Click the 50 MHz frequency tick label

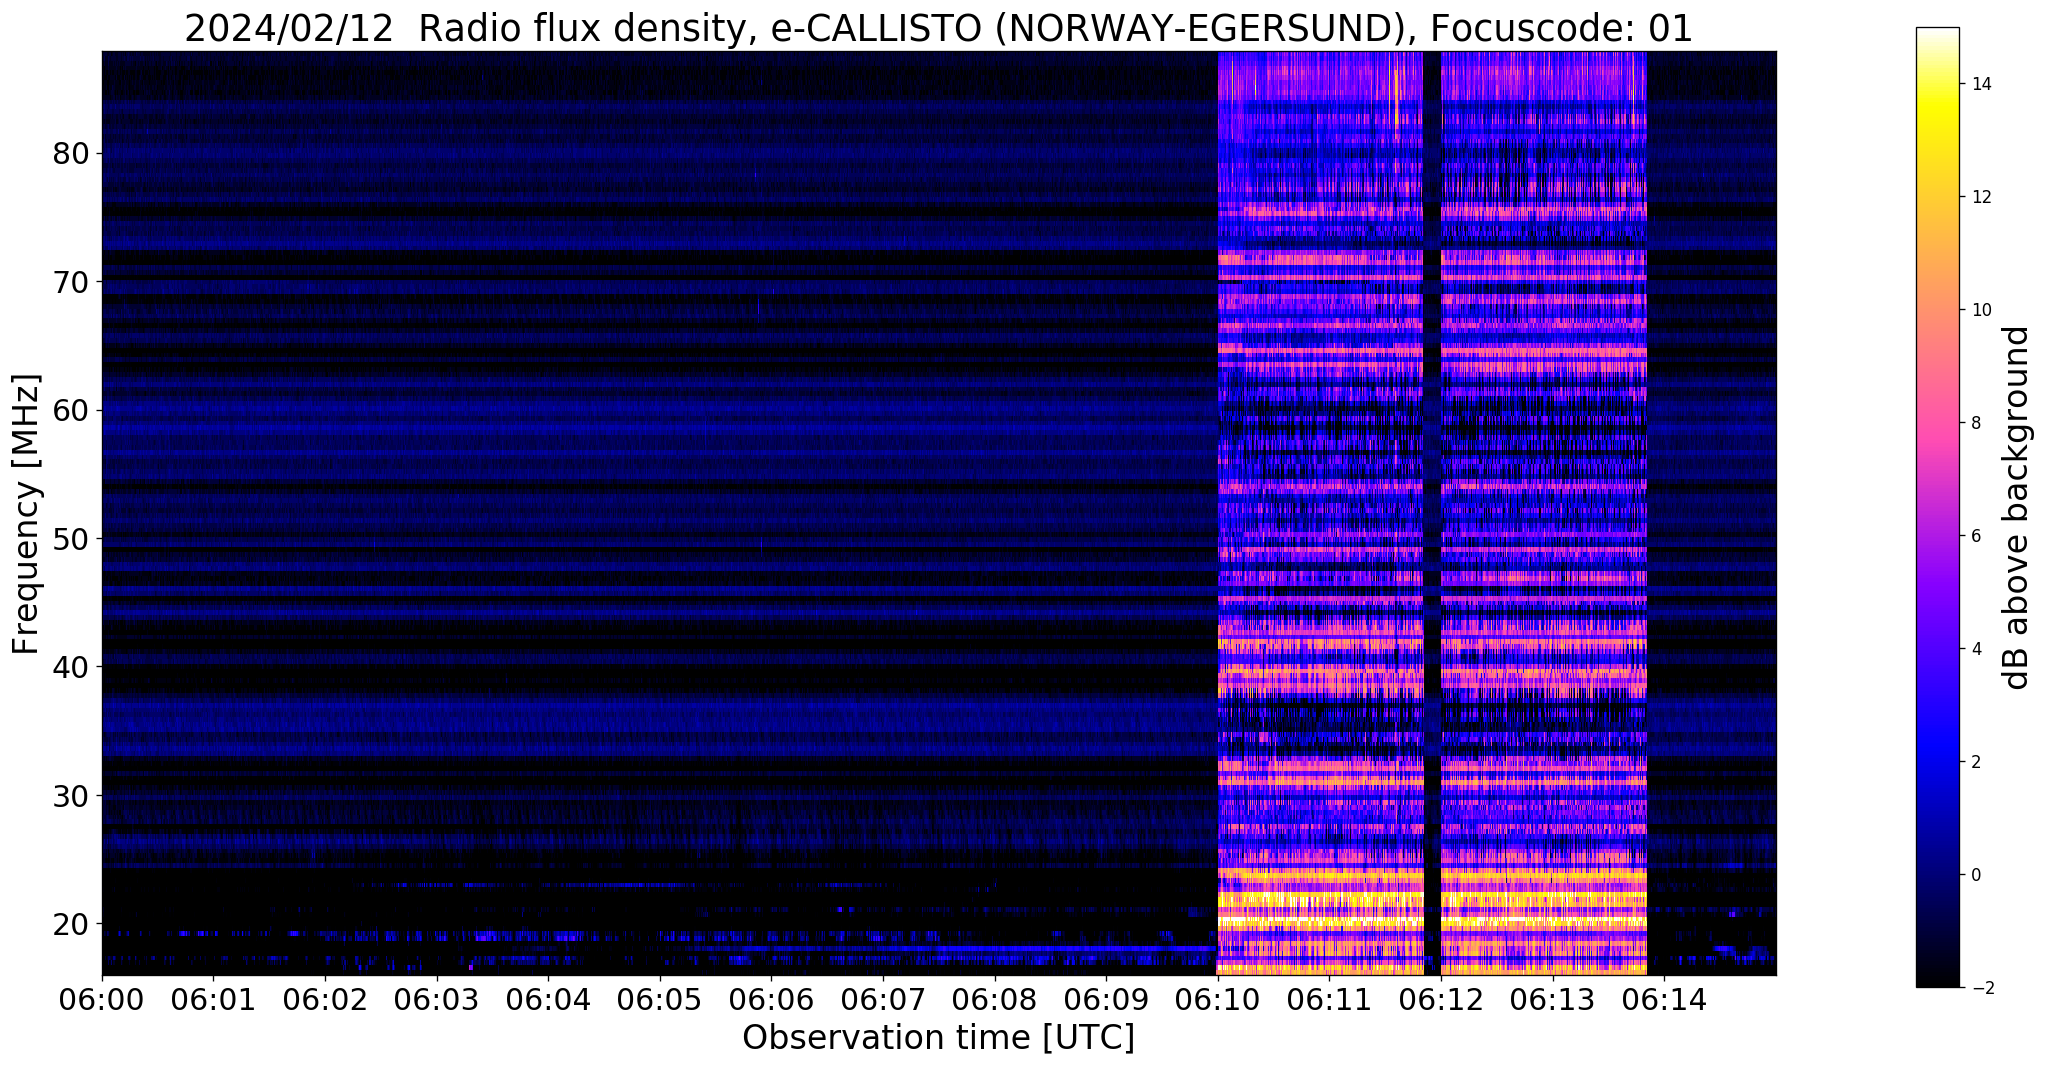[x=70, y=539]
